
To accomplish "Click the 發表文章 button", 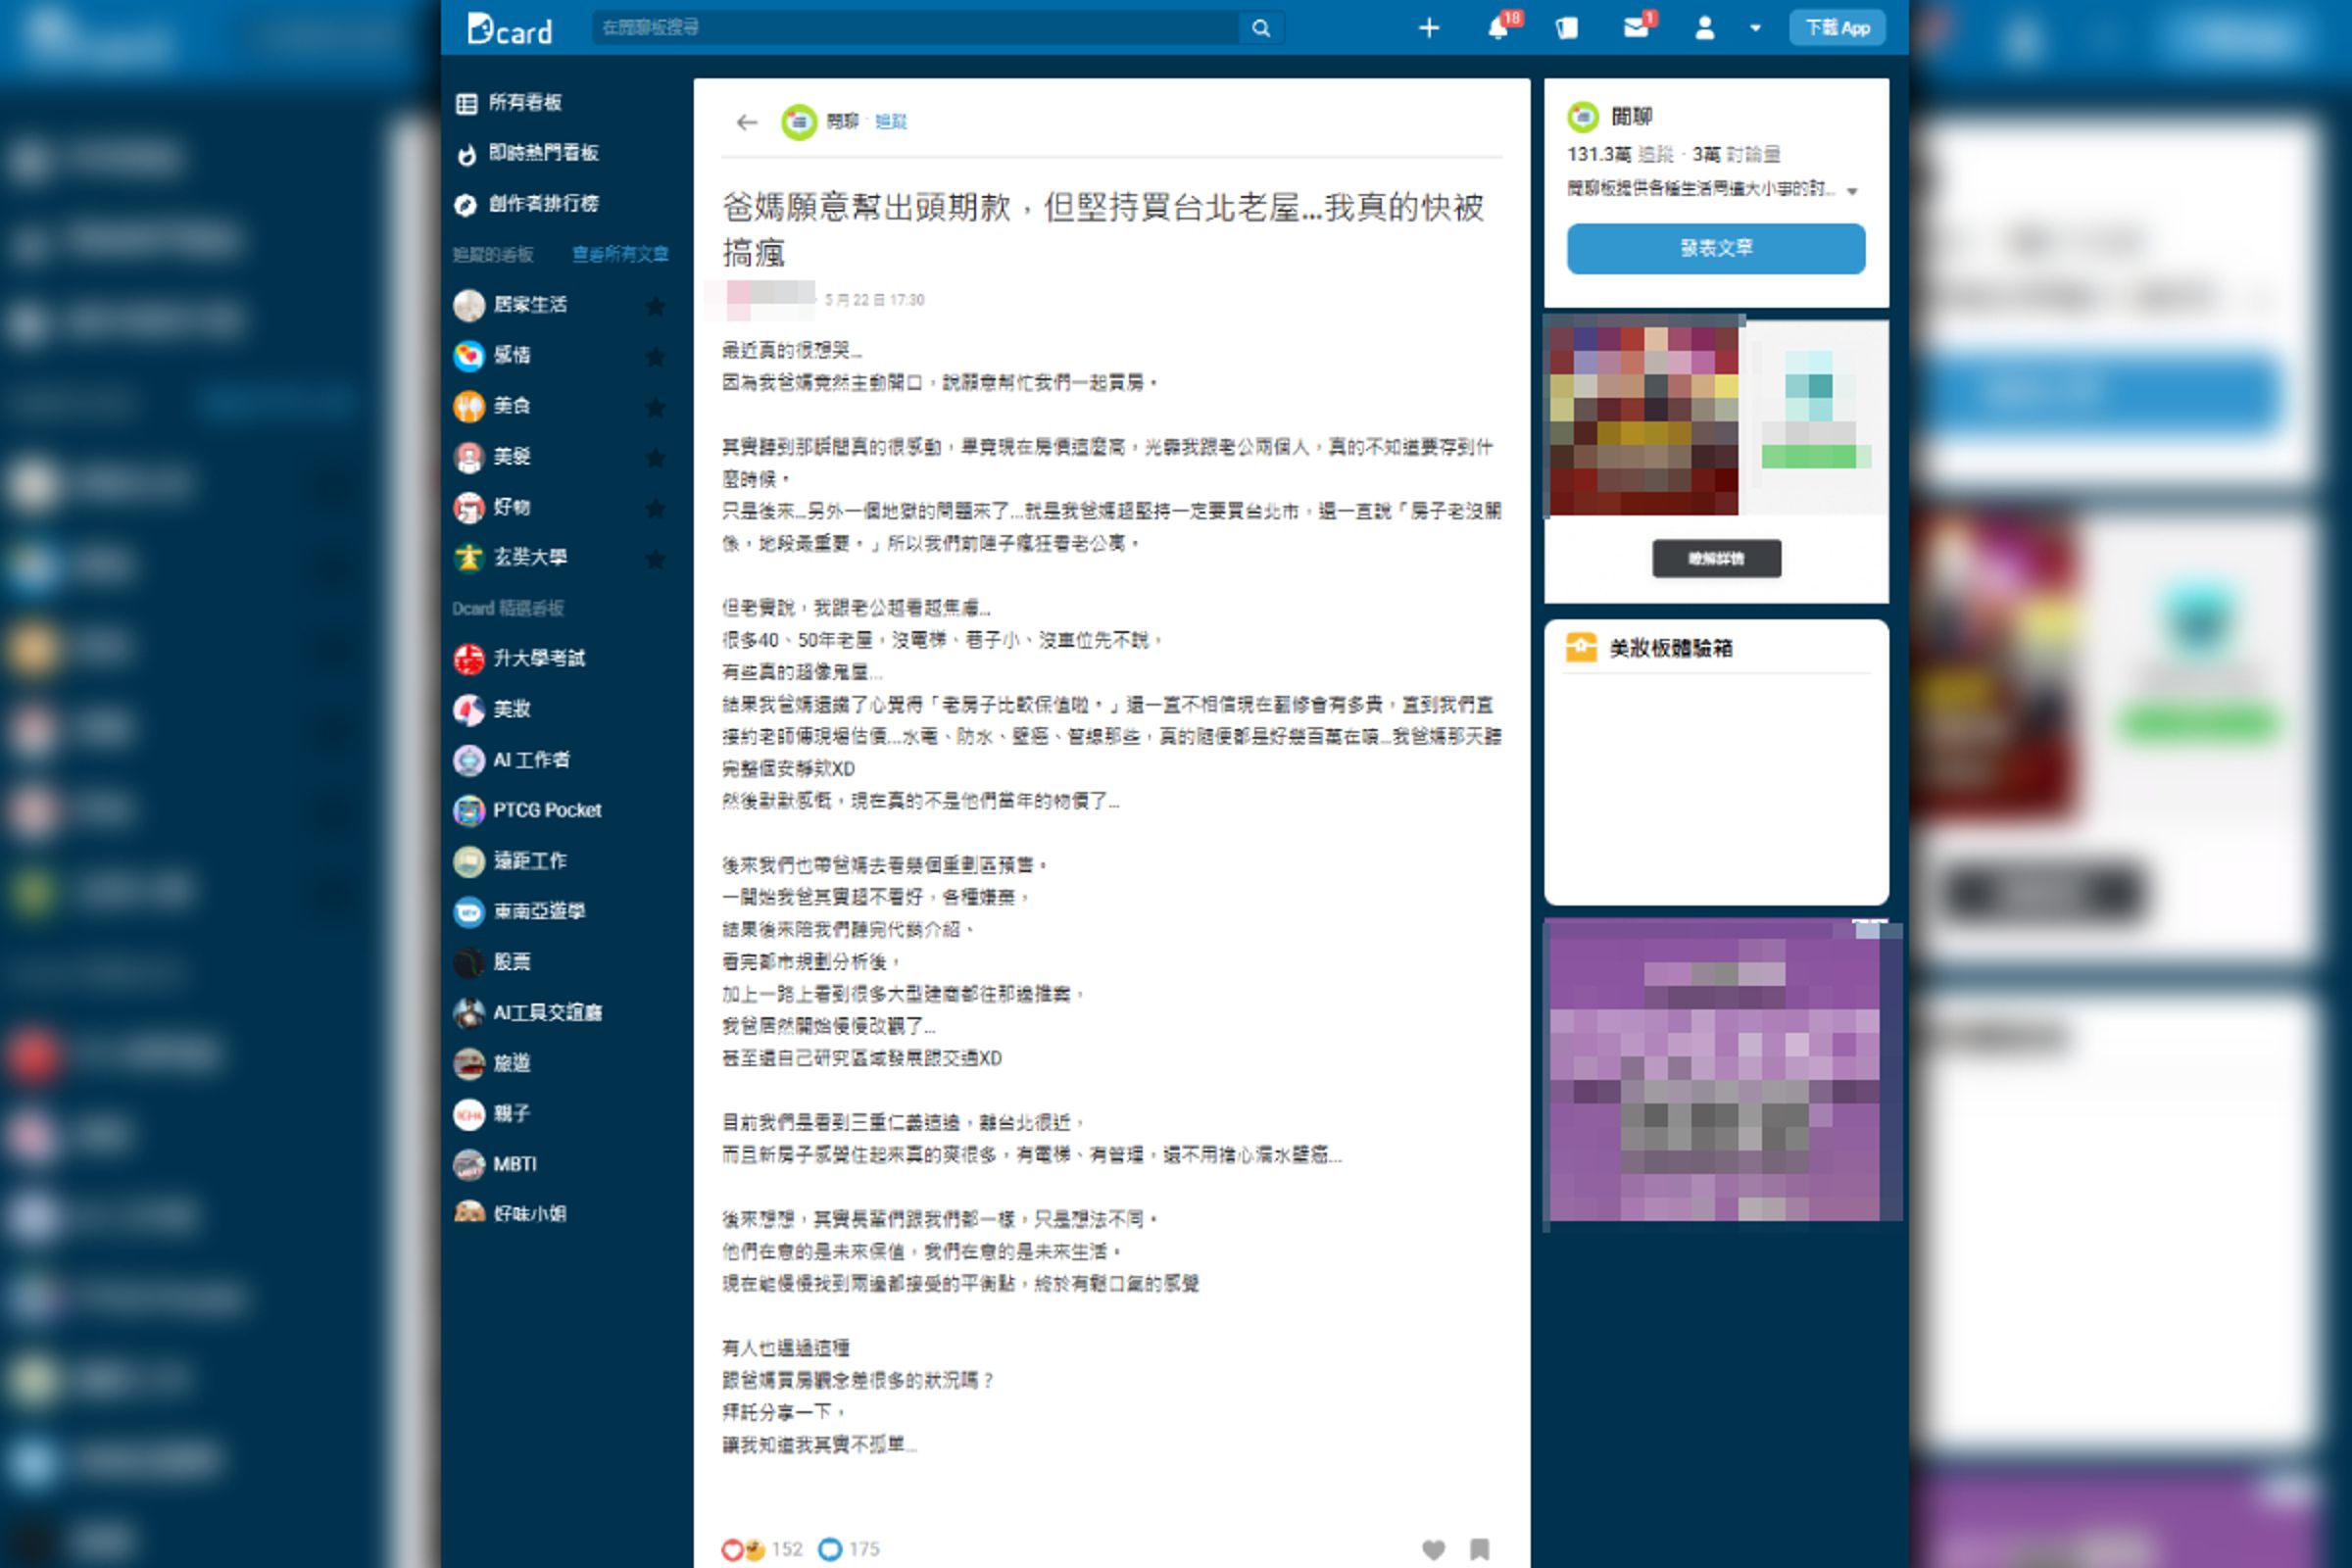I will 1716,248.
